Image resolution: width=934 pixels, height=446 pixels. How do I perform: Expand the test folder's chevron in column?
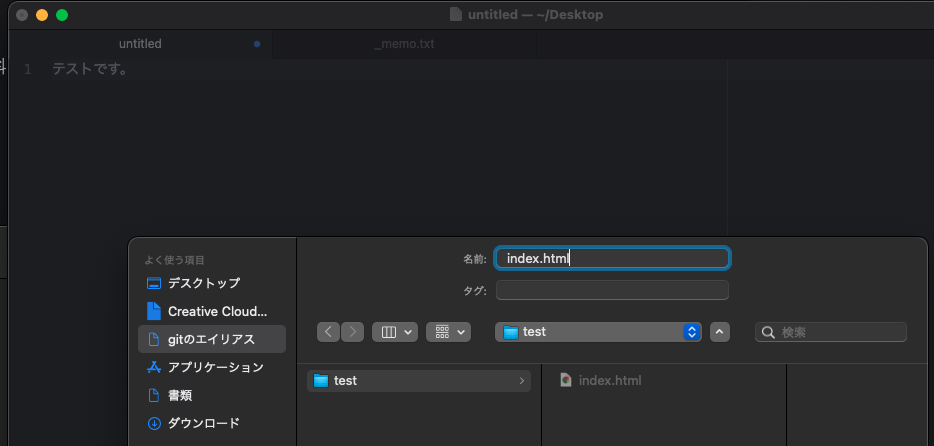pyautogui.click(x=522, y=381)
